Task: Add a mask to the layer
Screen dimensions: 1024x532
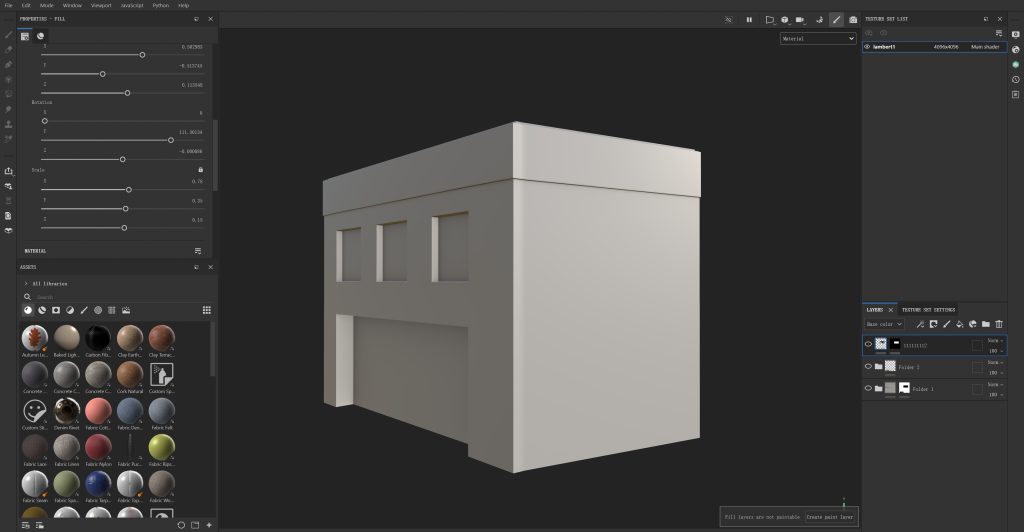Action: click(x=933, y=324)
